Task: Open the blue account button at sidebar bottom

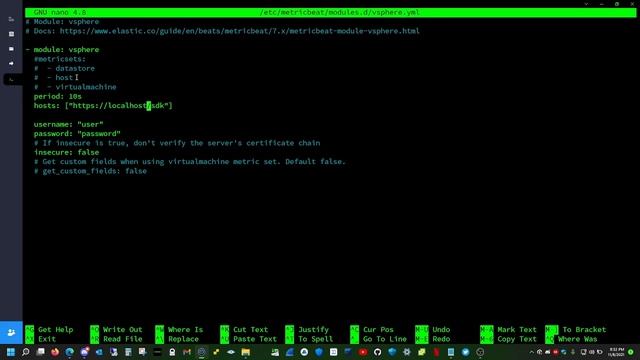Action: coord(11,332)
